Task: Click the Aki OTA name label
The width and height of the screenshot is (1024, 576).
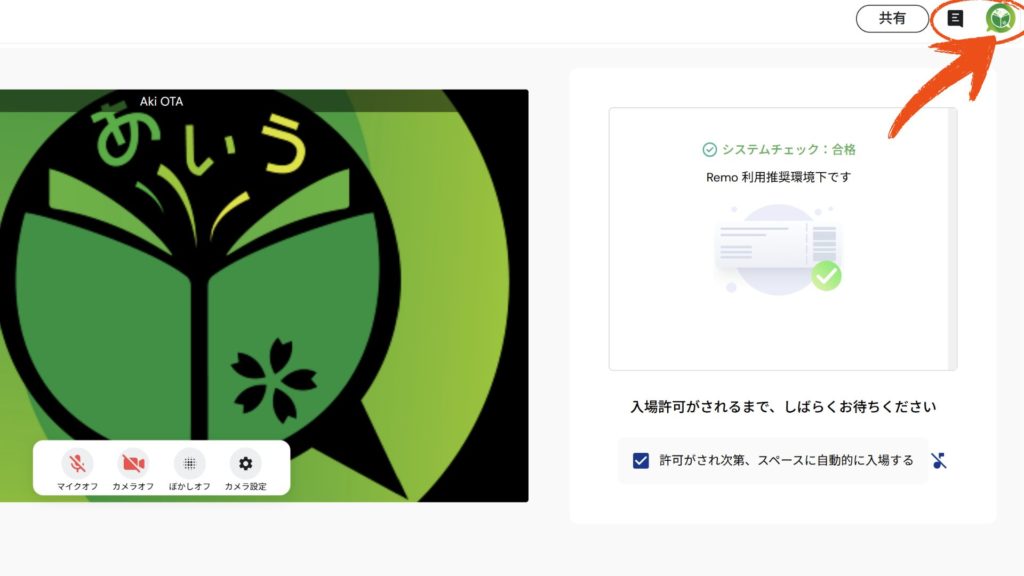Action: [161, 101]
